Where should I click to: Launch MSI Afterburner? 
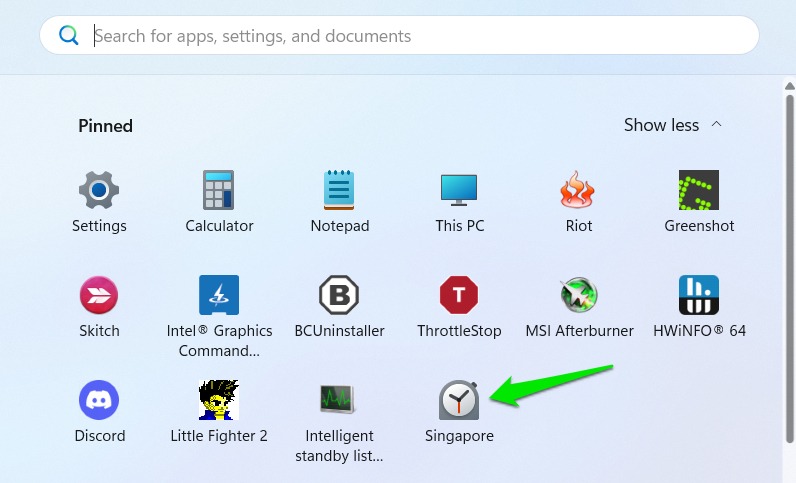[x=579, y=295]
